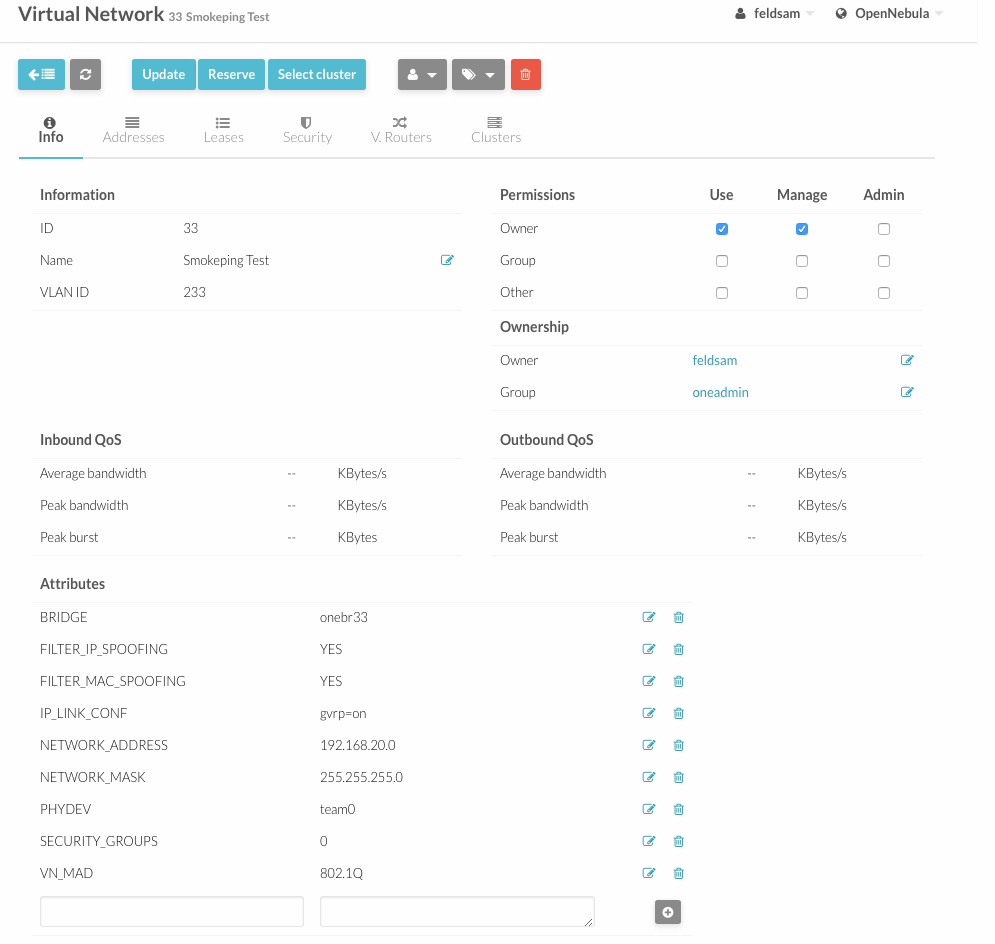This screenshot has height=944, width=995.
Task: Select the network mask 255.255.255.0
Action: 361,777
